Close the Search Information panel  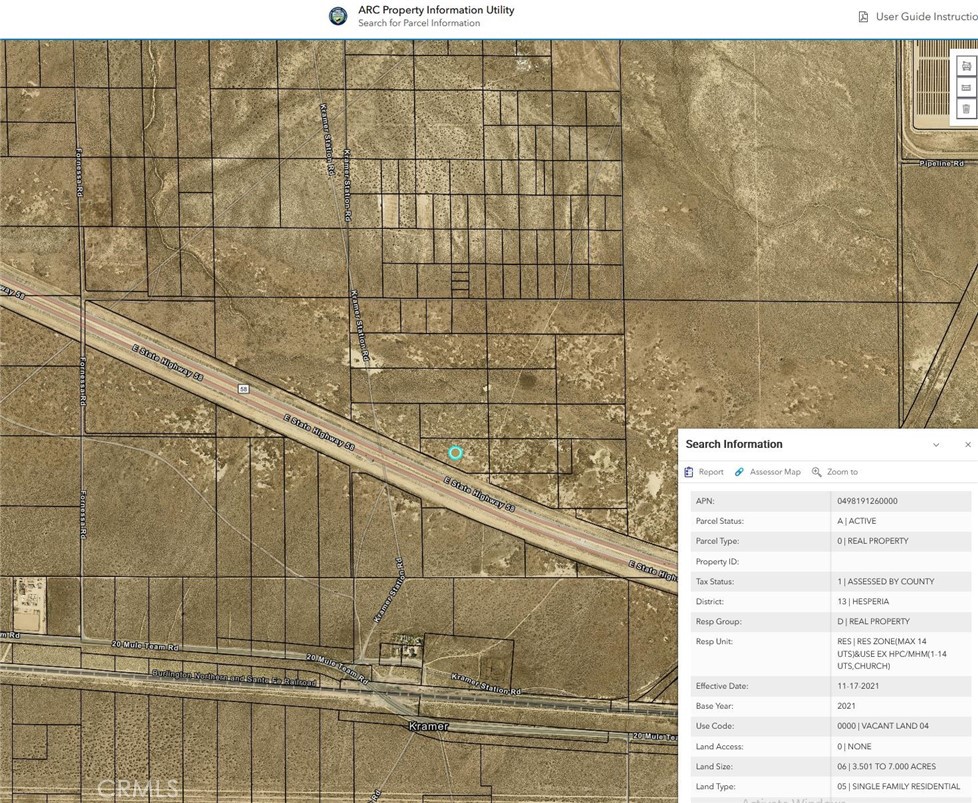tap(967, 445)
